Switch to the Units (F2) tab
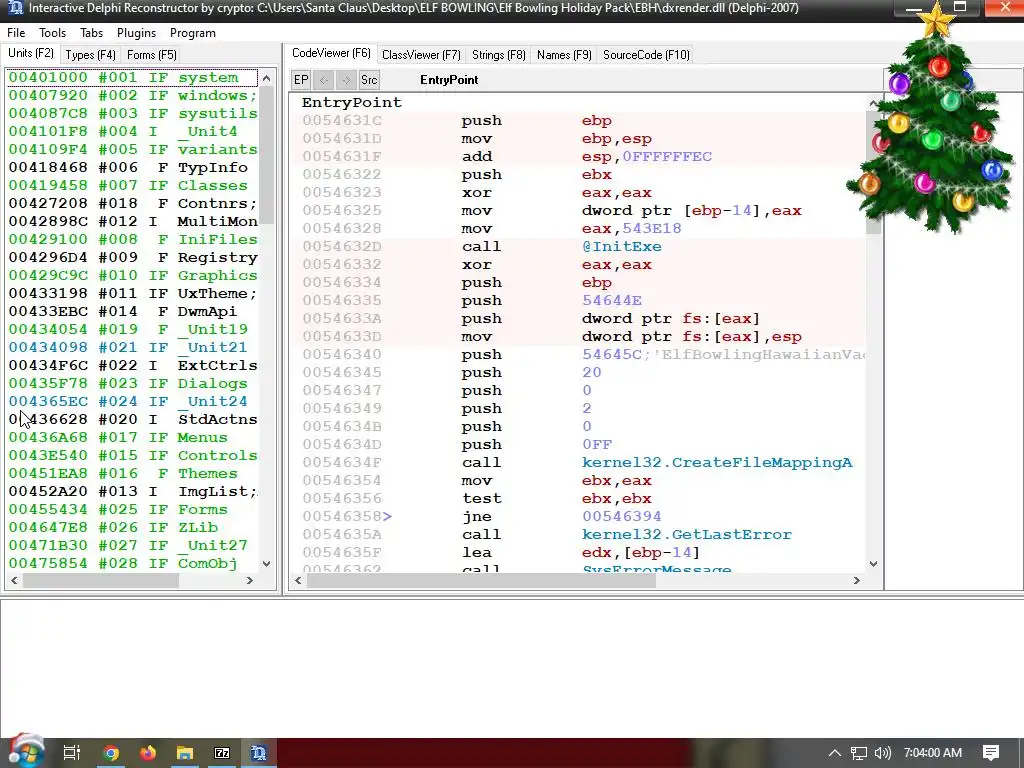Image resolution: width=1024 pixels, height=768 pixels. (31, 54)
